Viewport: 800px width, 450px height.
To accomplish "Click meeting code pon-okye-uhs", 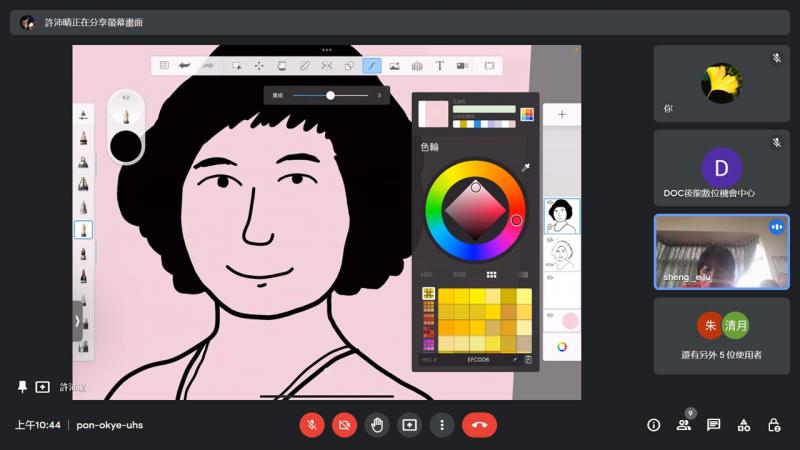I will [110, 425].
